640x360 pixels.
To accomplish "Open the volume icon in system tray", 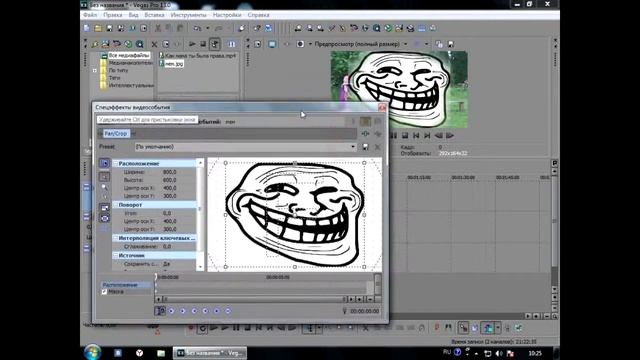I will coord(499,353).
